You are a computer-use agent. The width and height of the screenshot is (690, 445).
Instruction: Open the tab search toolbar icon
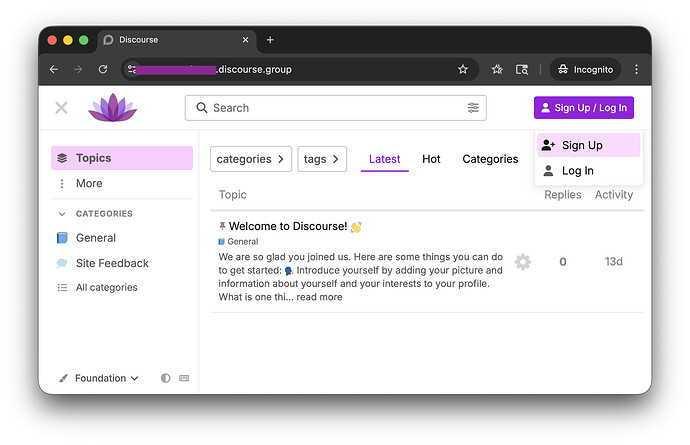pos(522,69)
